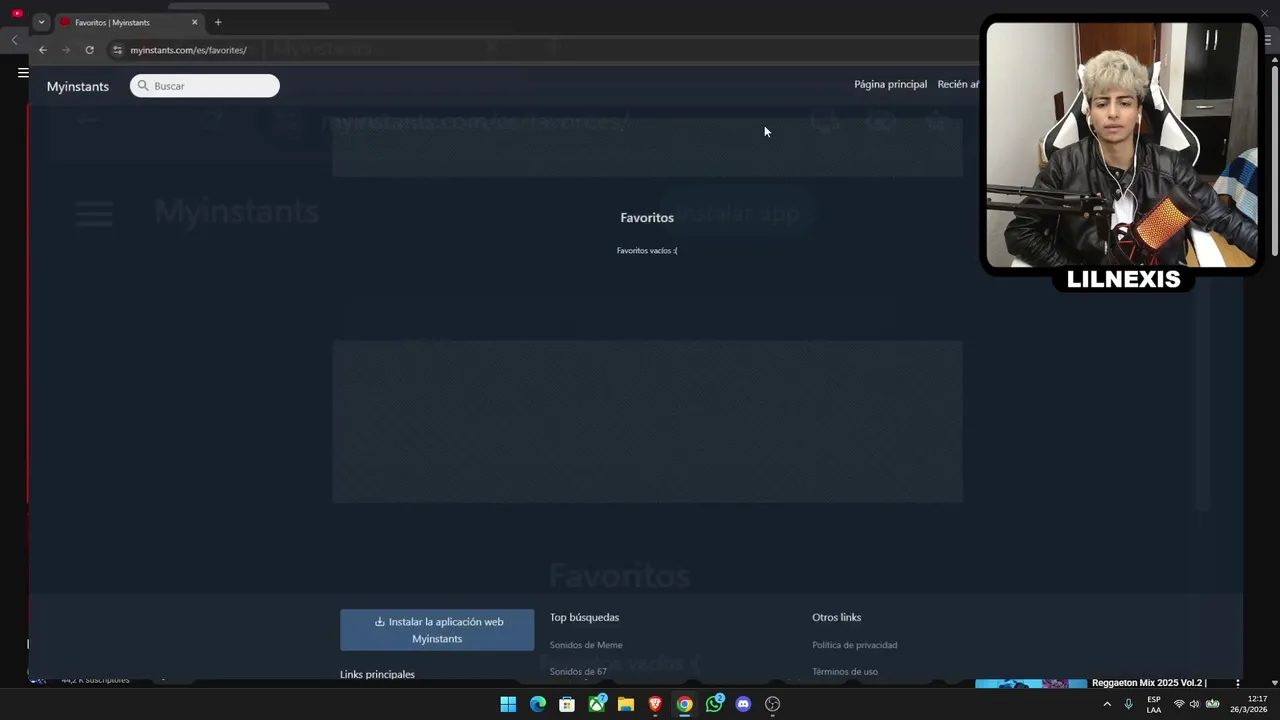Open the tab search dropdown arrow
The width and height of the screenshot is (1280, 720).
(41, 22)
